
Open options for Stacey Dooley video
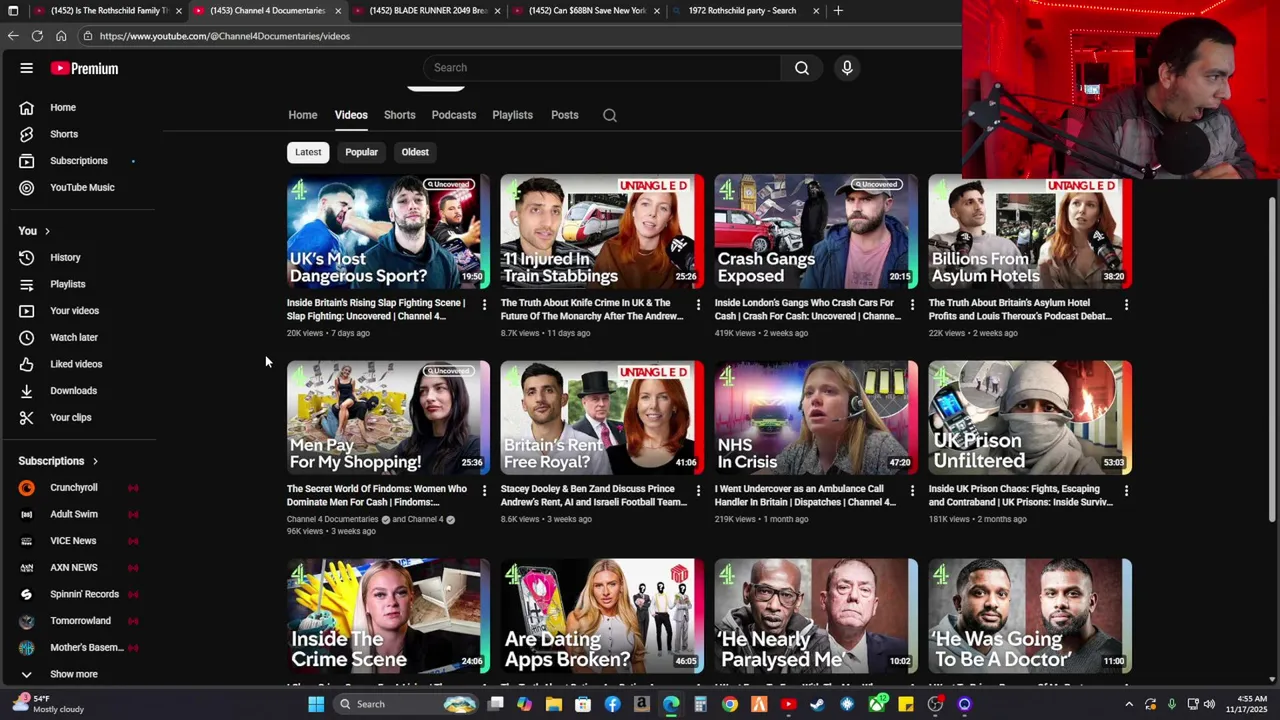tap(698, 490)
